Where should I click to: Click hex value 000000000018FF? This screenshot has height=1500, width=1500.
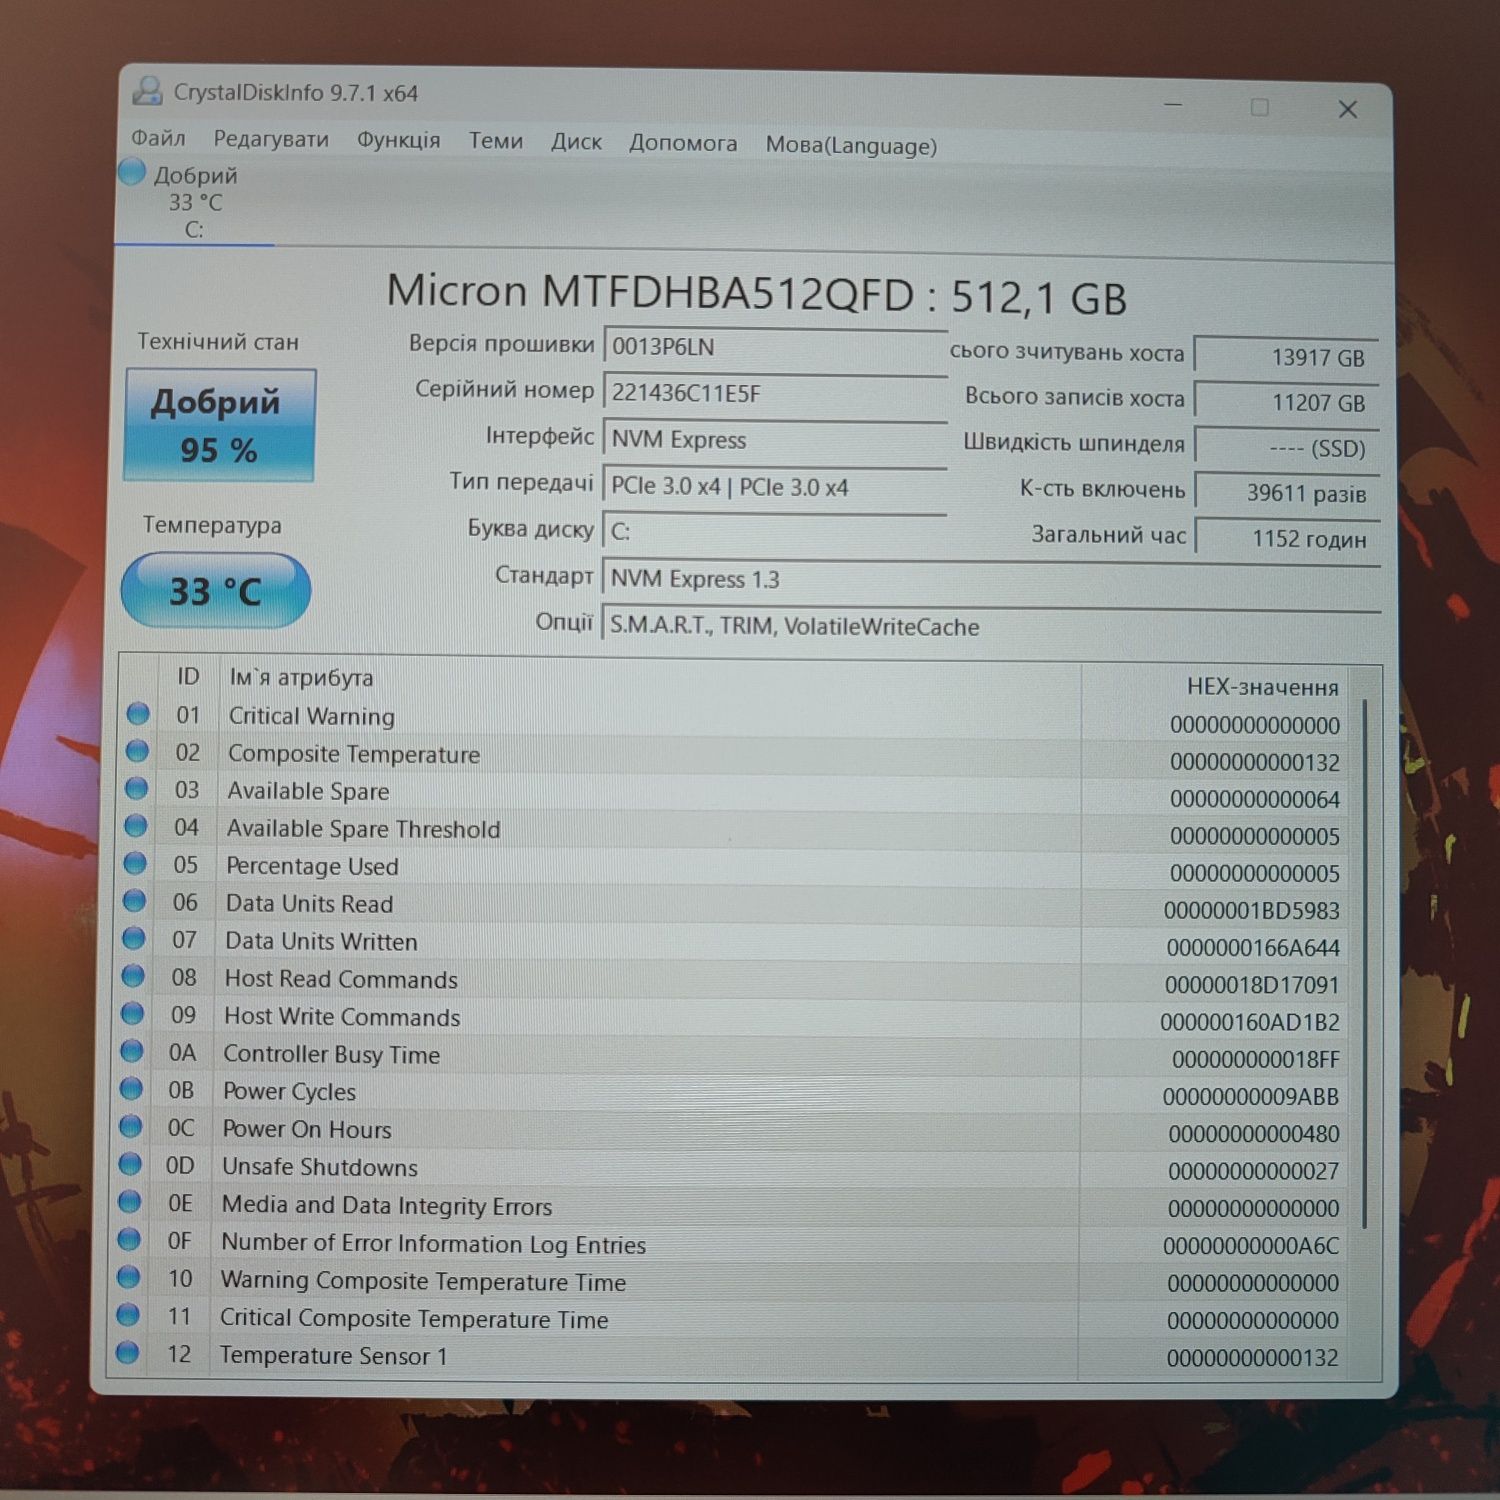point(1255,1059)
